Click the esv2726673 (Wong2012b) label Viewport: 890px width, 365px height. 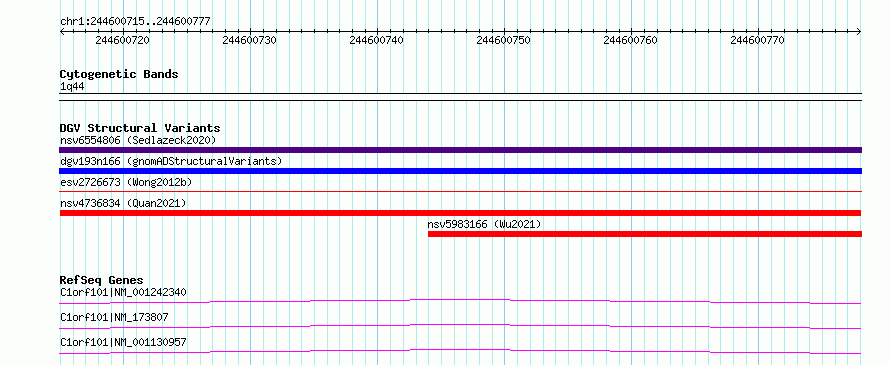coord(126,182)
